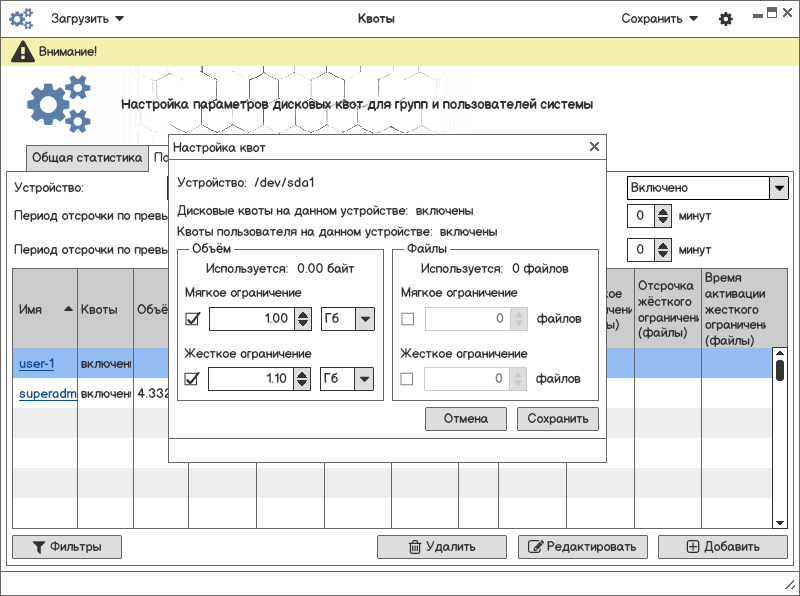The height and width of the screenshot is (596, 800).
Task: Open the Включено combo box
Action: [708, 188]
